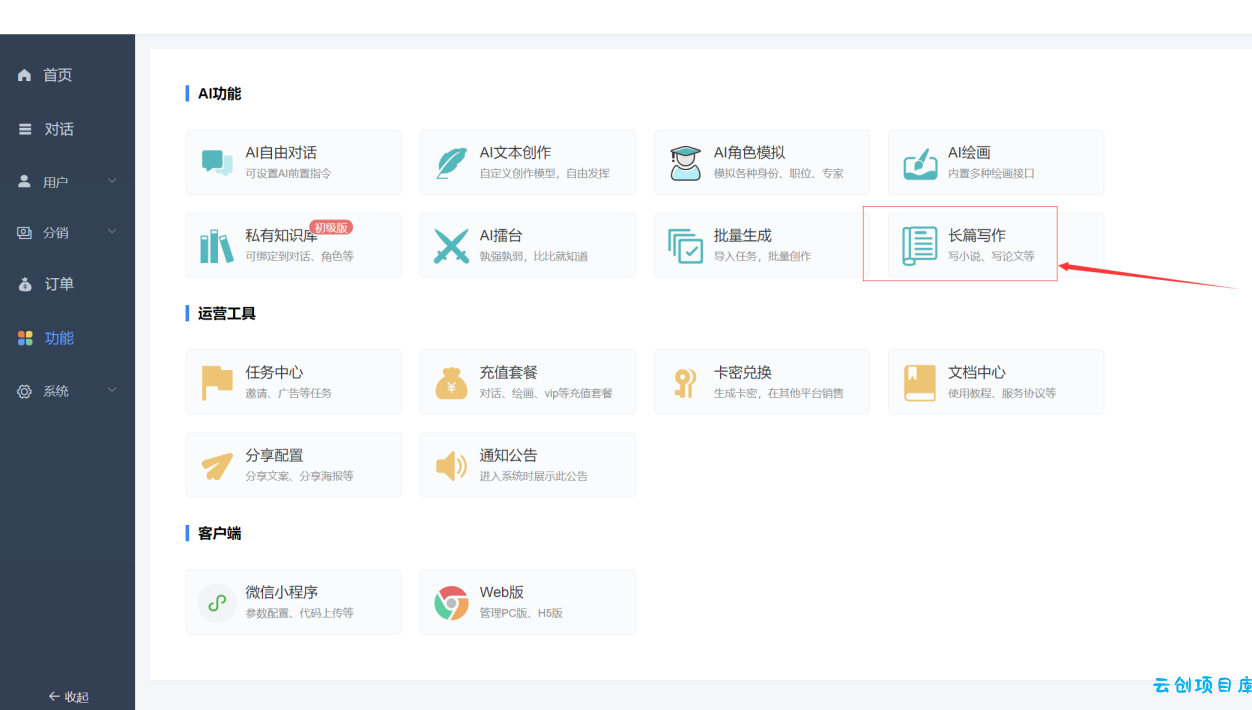
Task: Click the gear icon beside 系统
Action: pos(25,391)
